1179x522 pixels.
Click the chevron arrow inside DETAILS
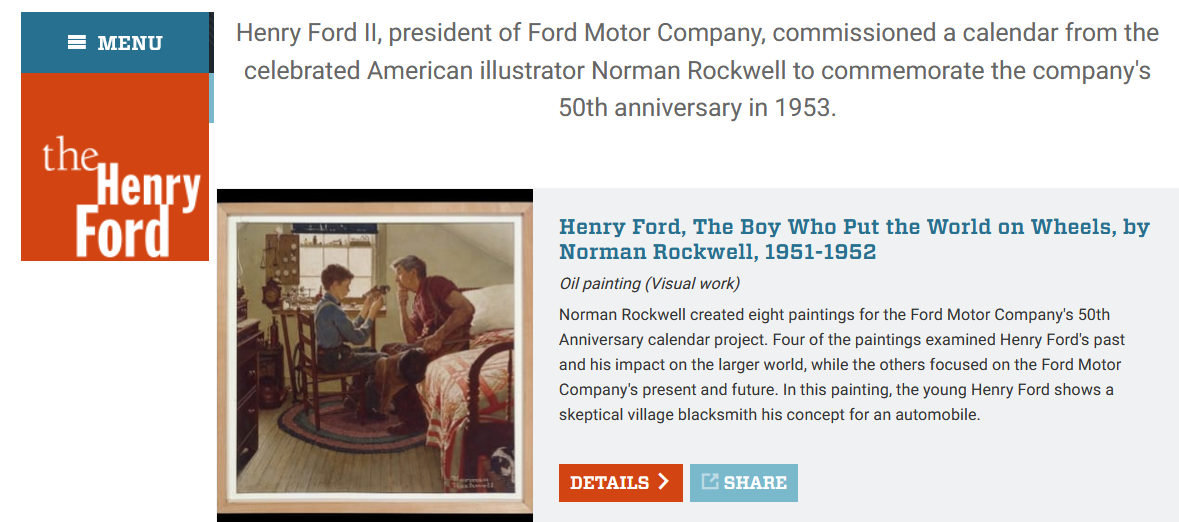664,483
